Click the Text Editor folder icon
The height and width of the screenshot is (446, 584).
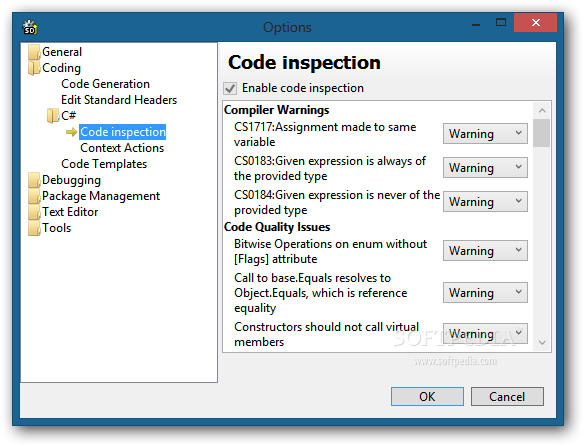[x=34, y=212]
